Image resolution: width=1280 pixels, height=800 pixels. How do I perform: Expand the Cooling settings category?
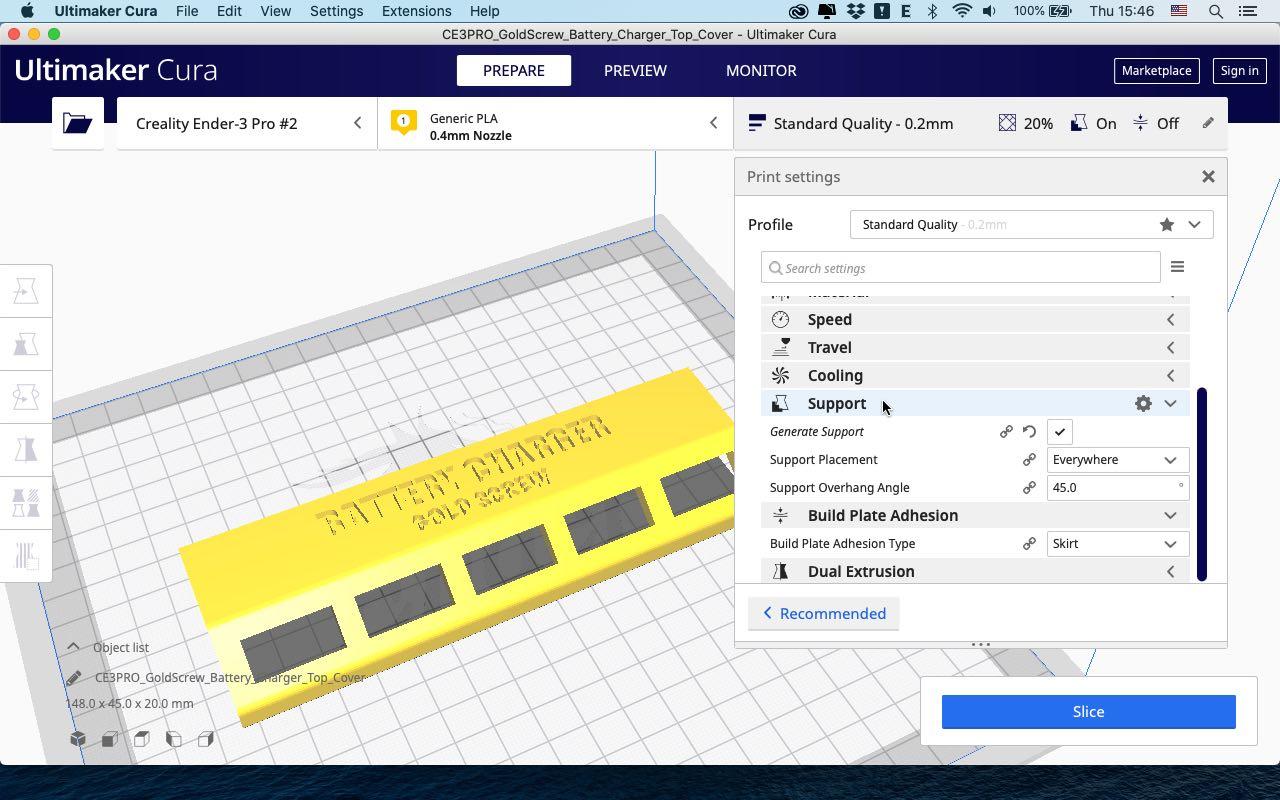[x=975, y=376]
